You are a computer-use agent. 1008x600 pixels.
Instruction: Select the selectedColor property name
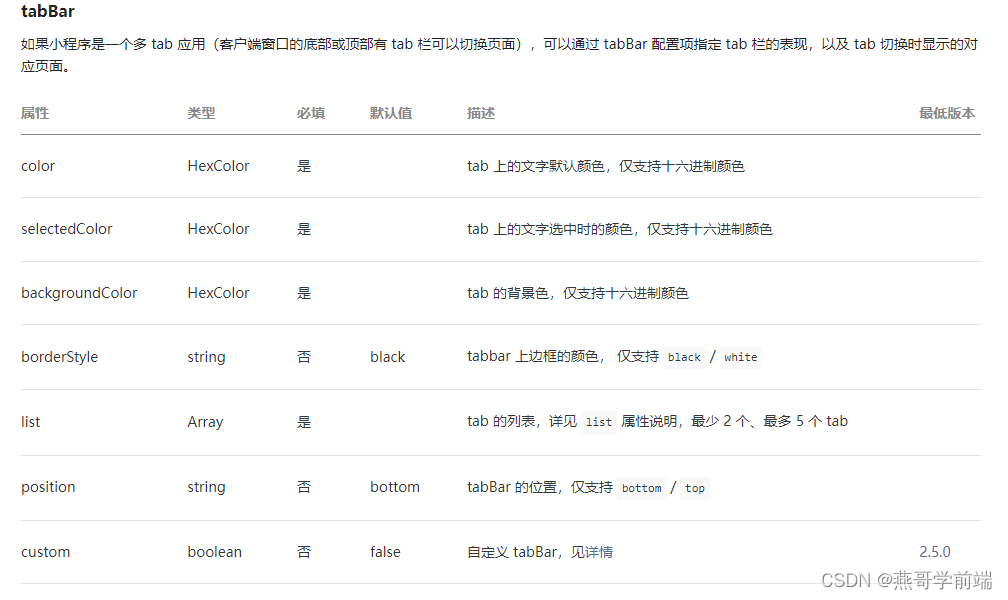67,229
